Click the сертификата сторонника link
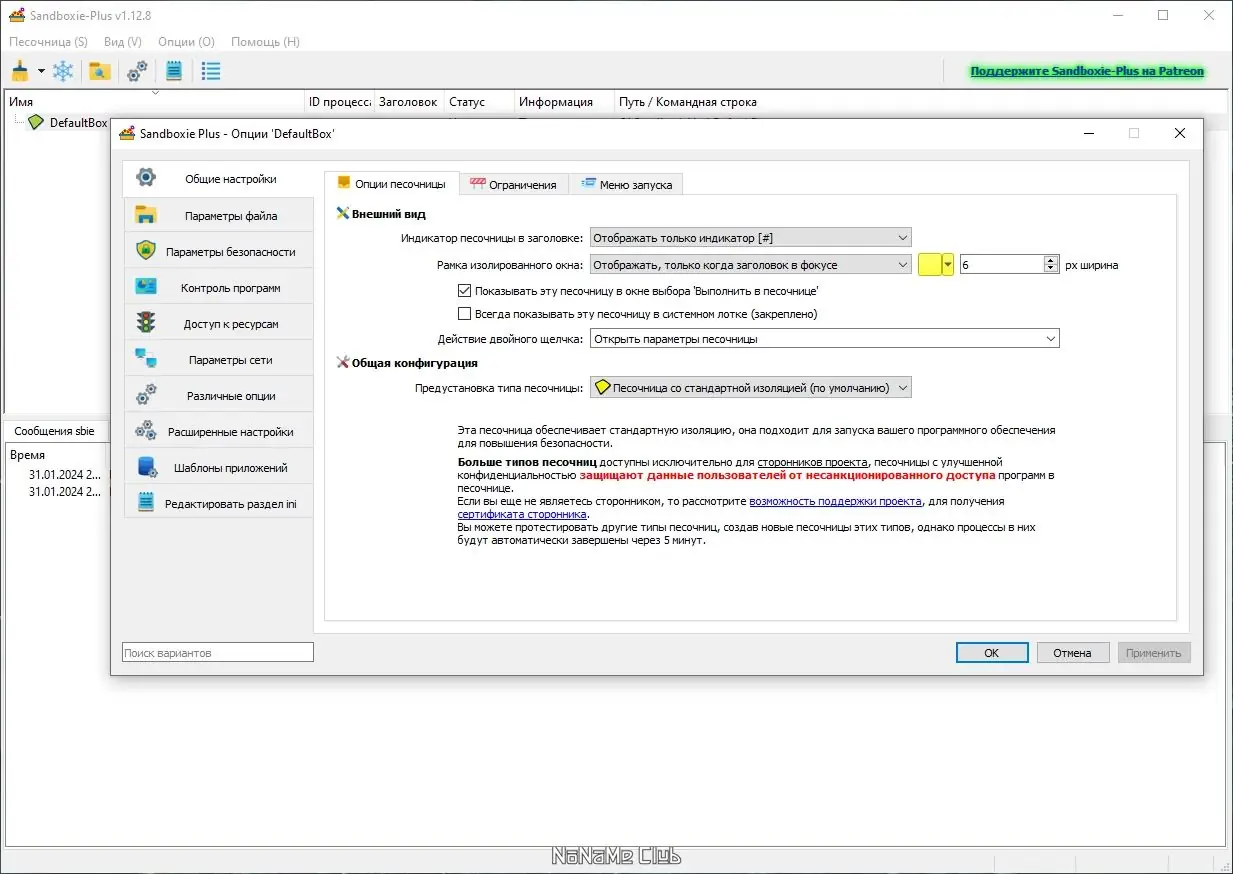 (x=522, y=514)
